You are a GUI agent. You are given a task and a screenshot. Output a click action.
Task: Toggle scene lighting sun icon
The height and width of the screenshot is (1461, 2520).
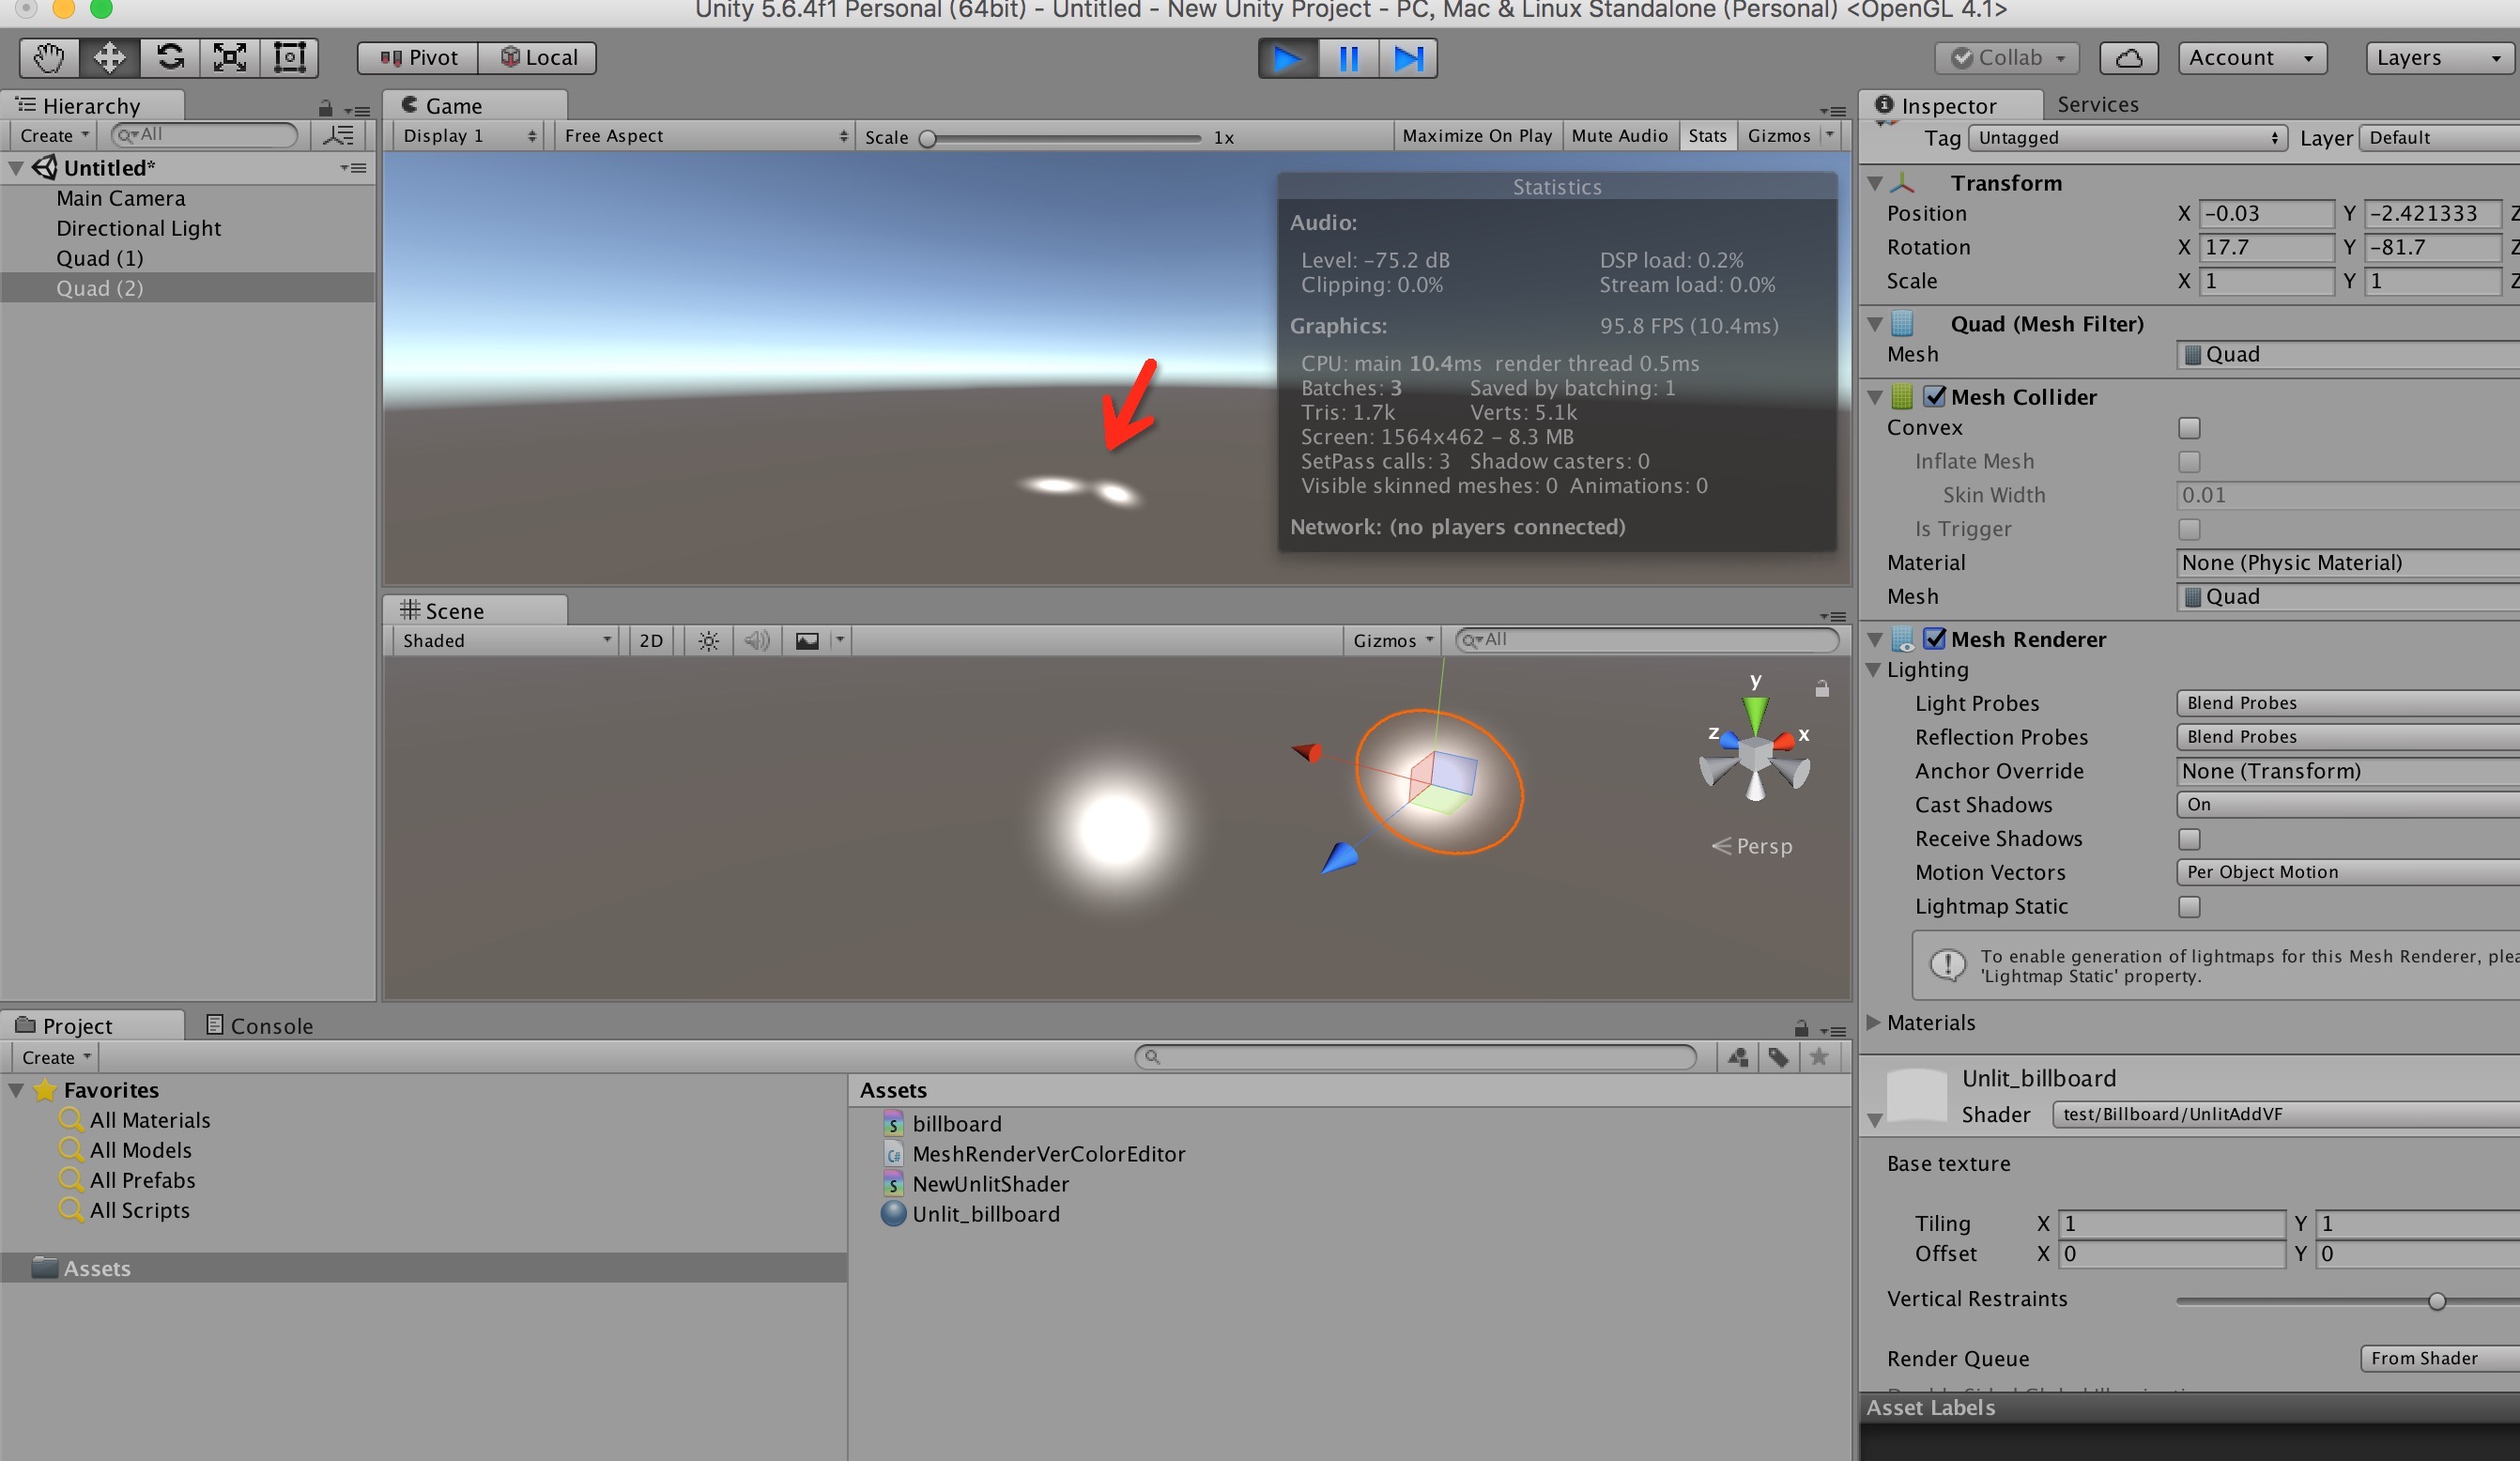[708, 641]
